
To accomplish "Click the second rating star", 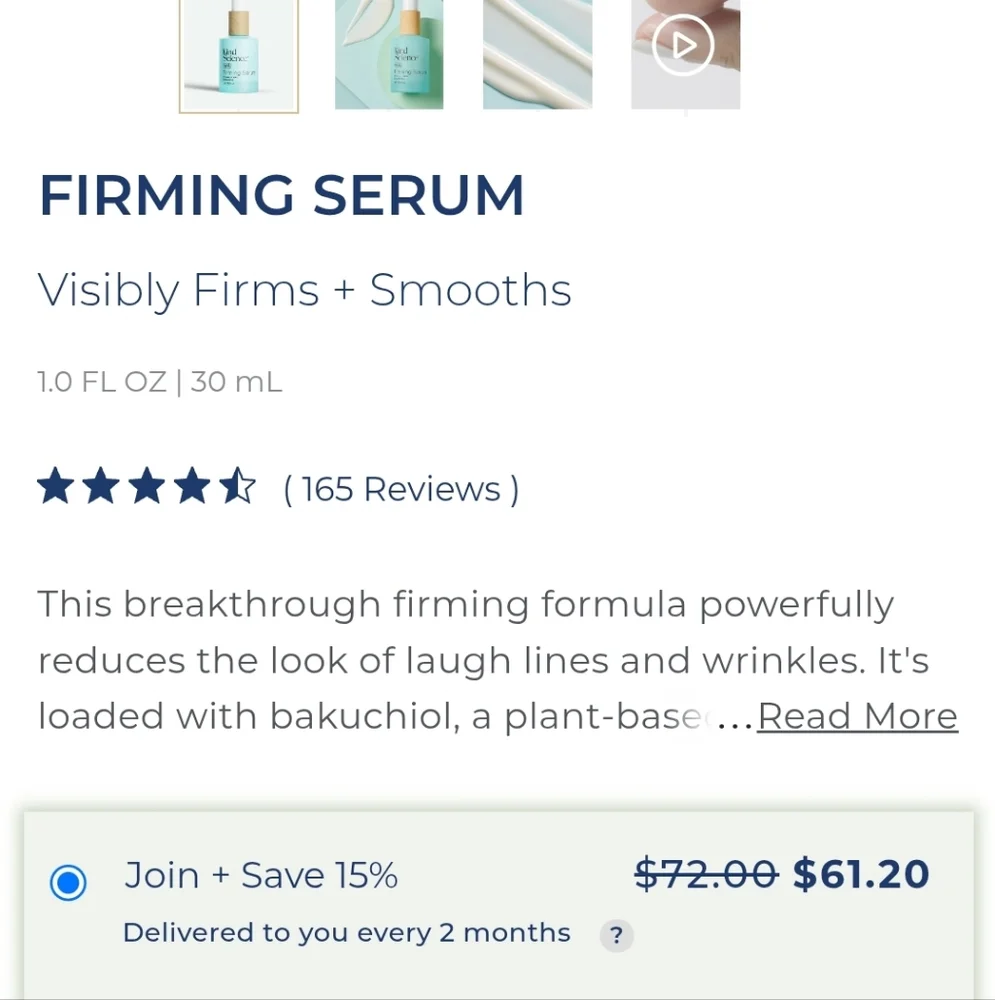I will (x=101, y=485).
